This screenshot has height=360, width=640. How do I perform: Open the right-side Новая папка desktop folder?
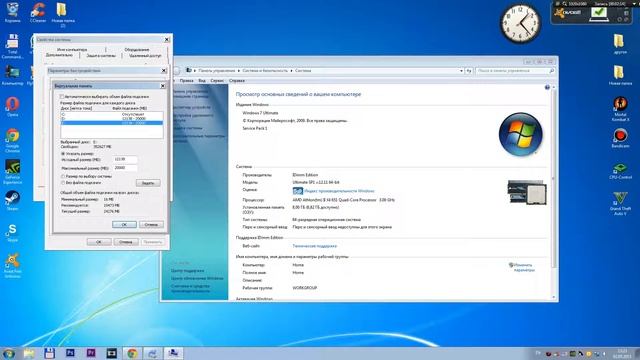620,75
